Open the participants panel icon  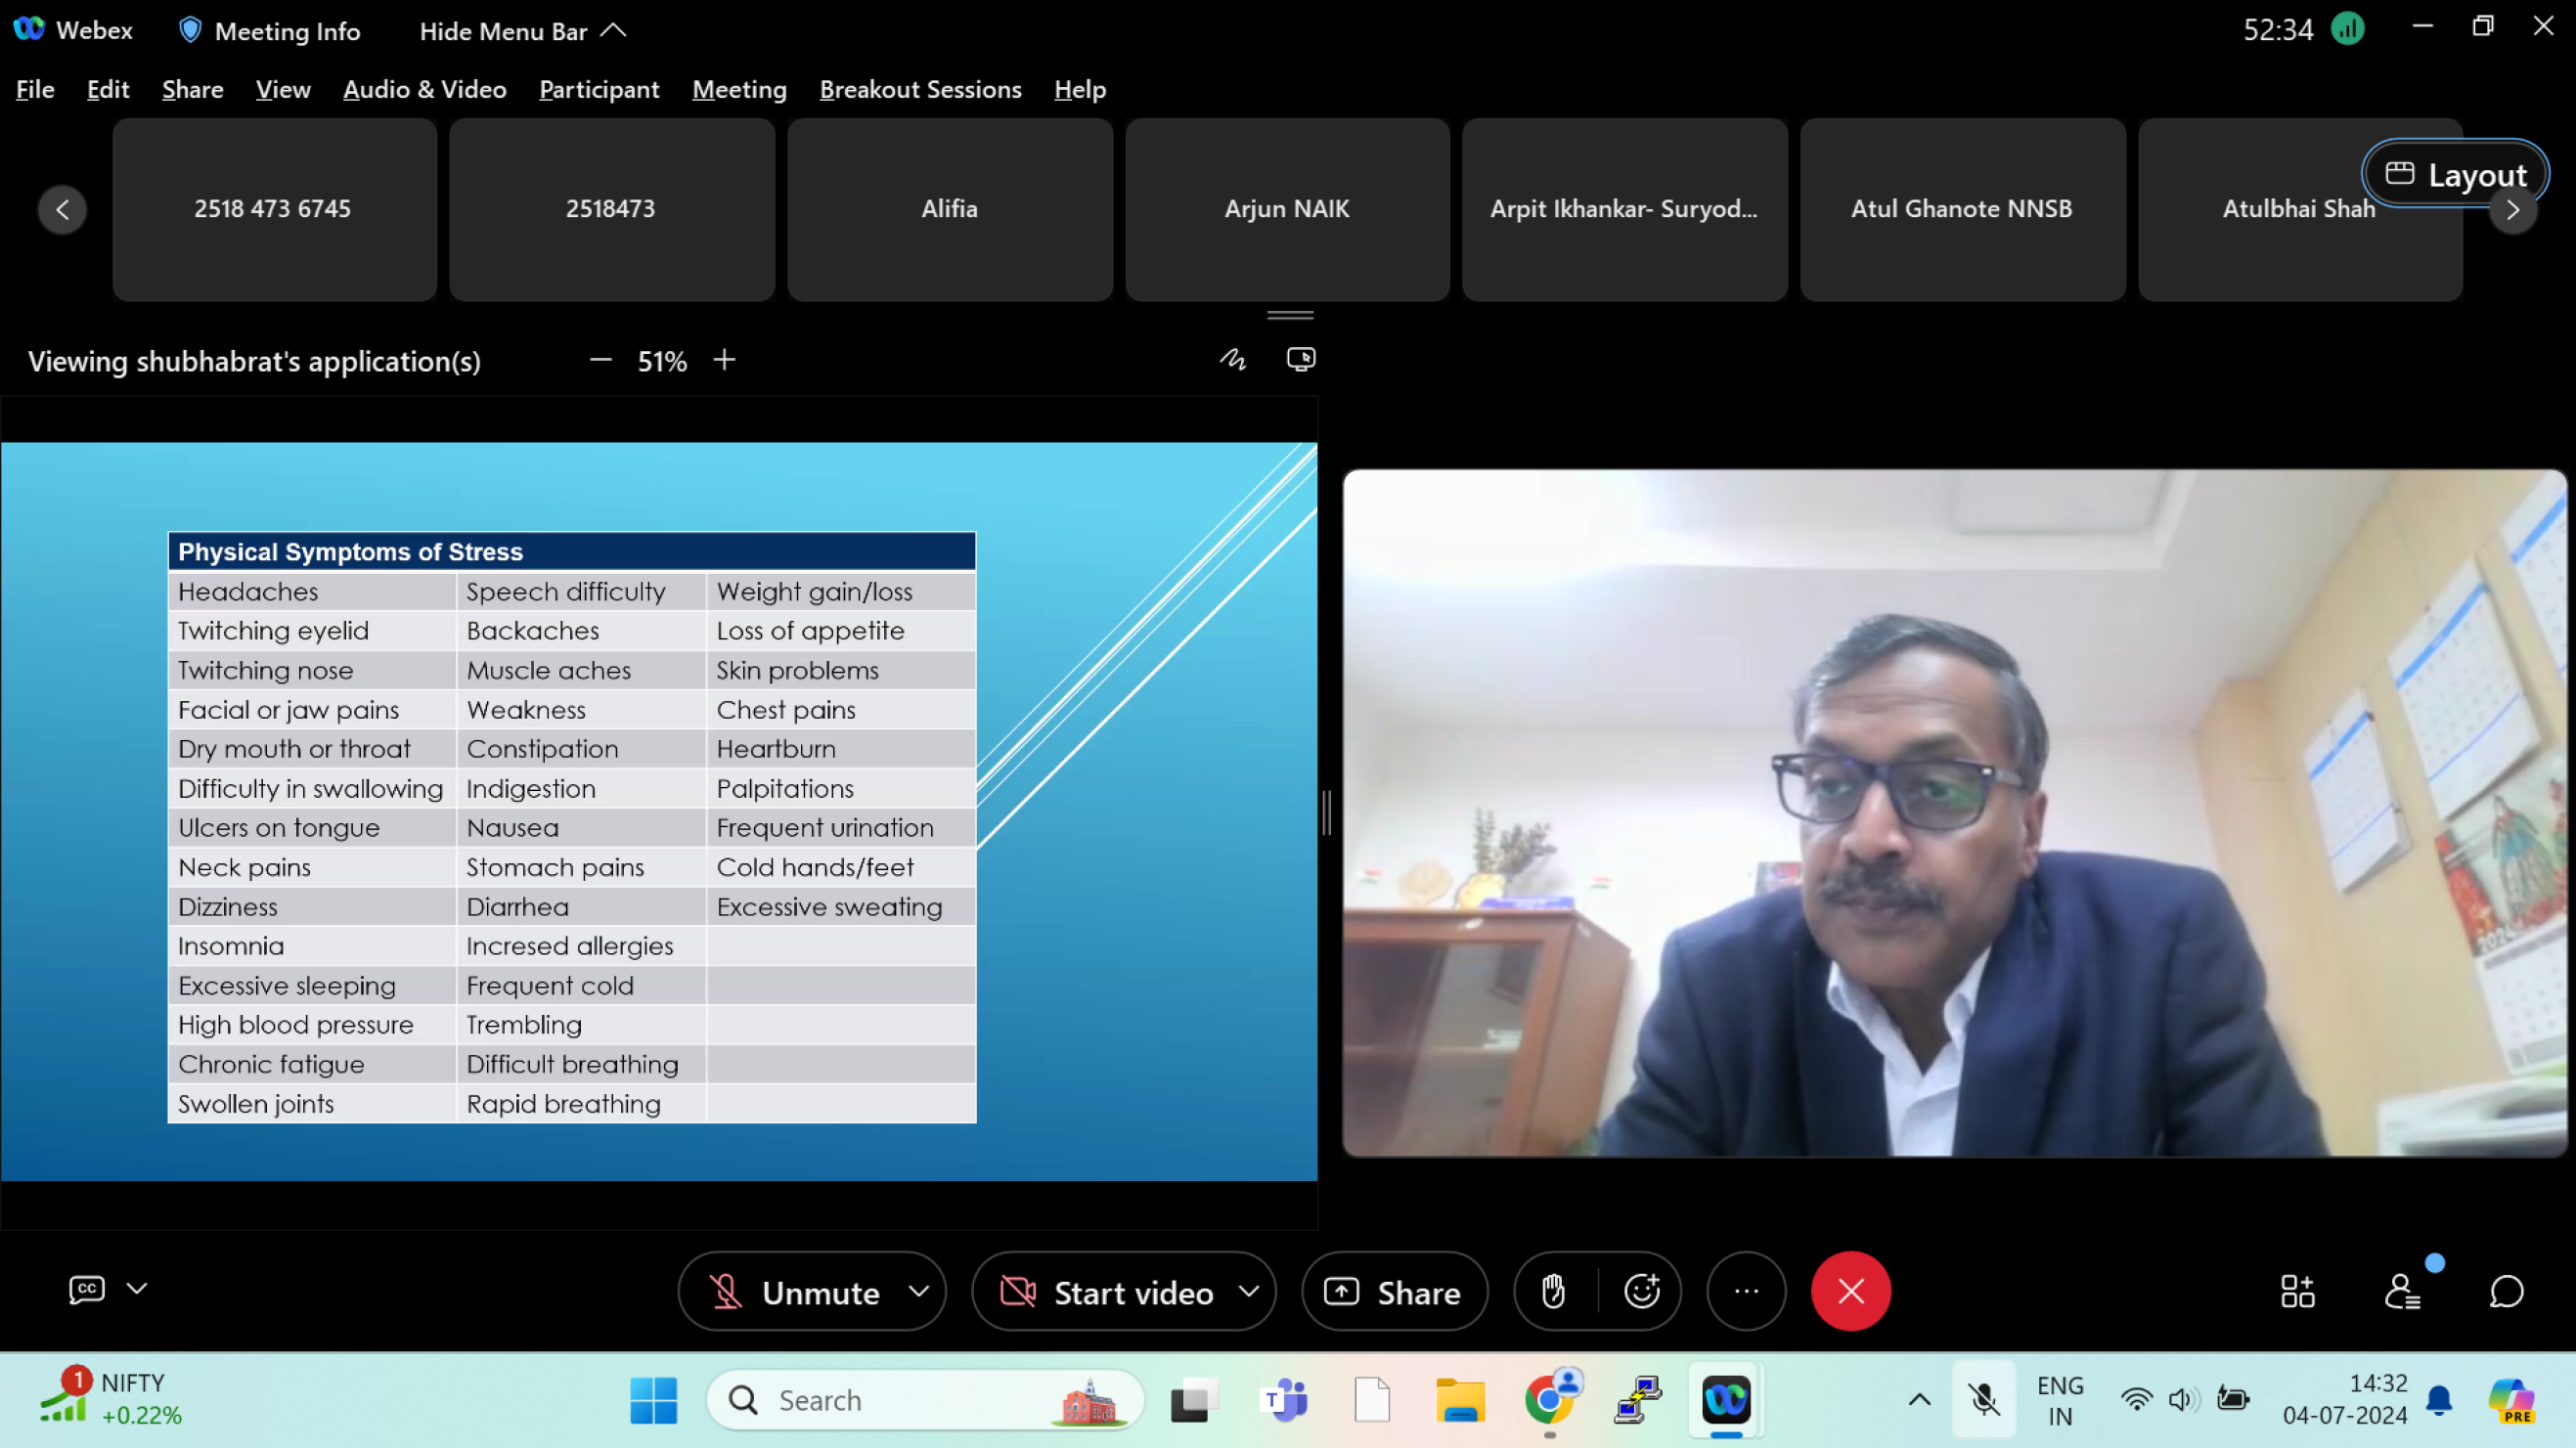point(2402,1291)
